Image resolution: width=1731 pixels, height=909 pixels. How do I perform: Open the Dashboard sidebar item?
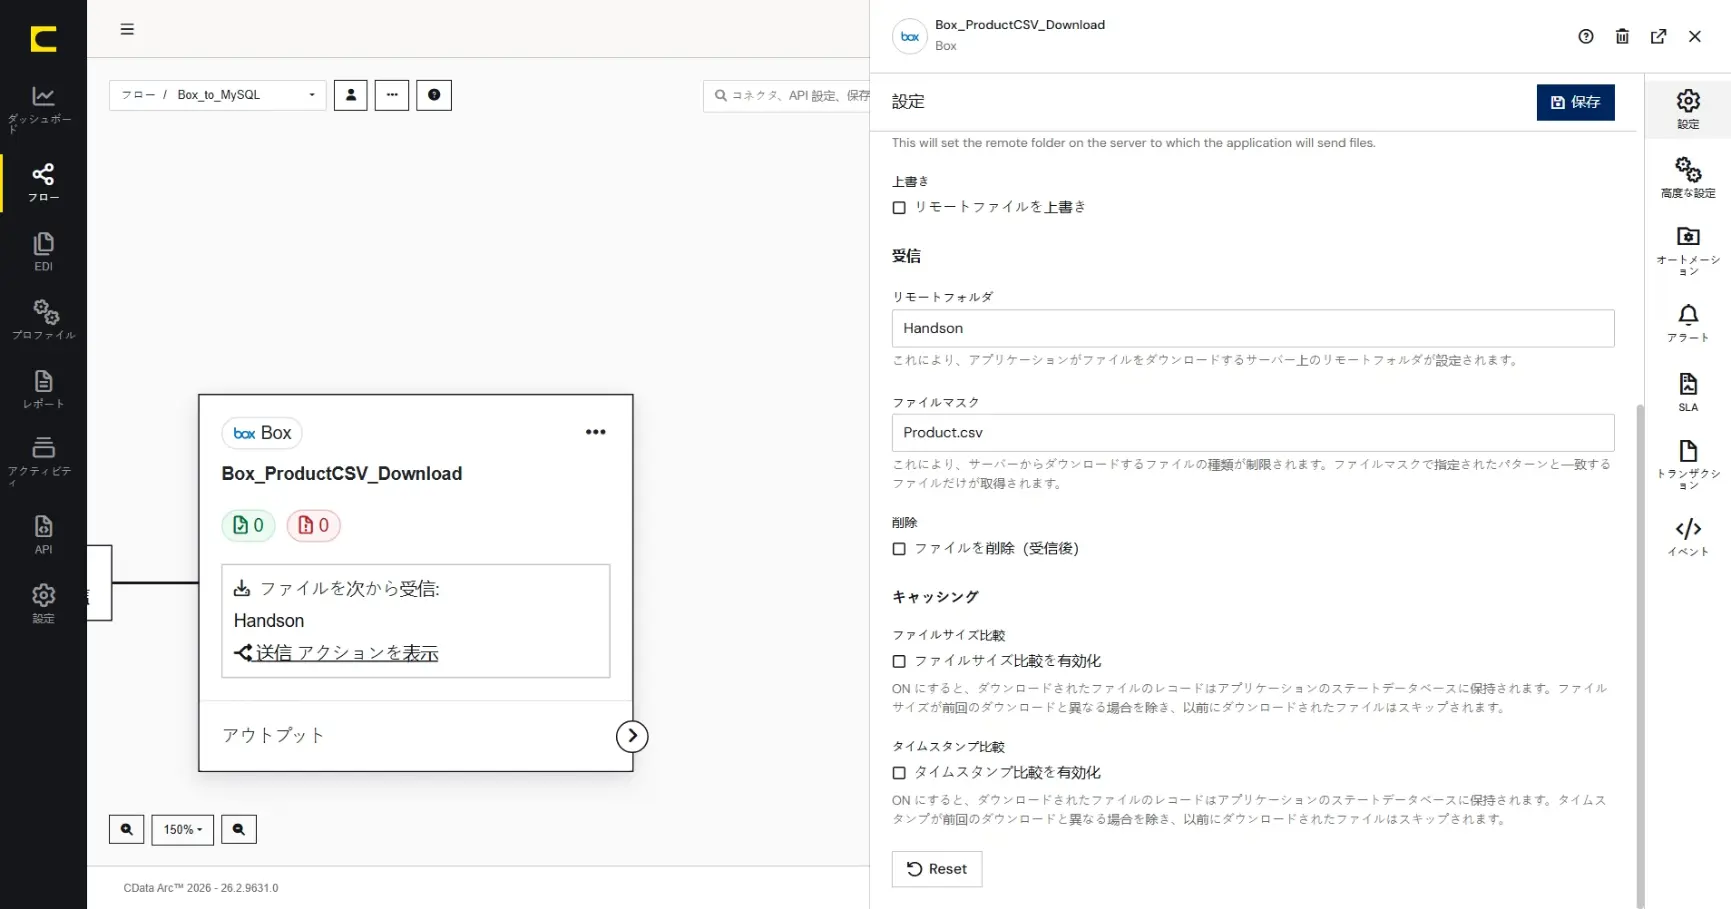[x=43, y=109]
